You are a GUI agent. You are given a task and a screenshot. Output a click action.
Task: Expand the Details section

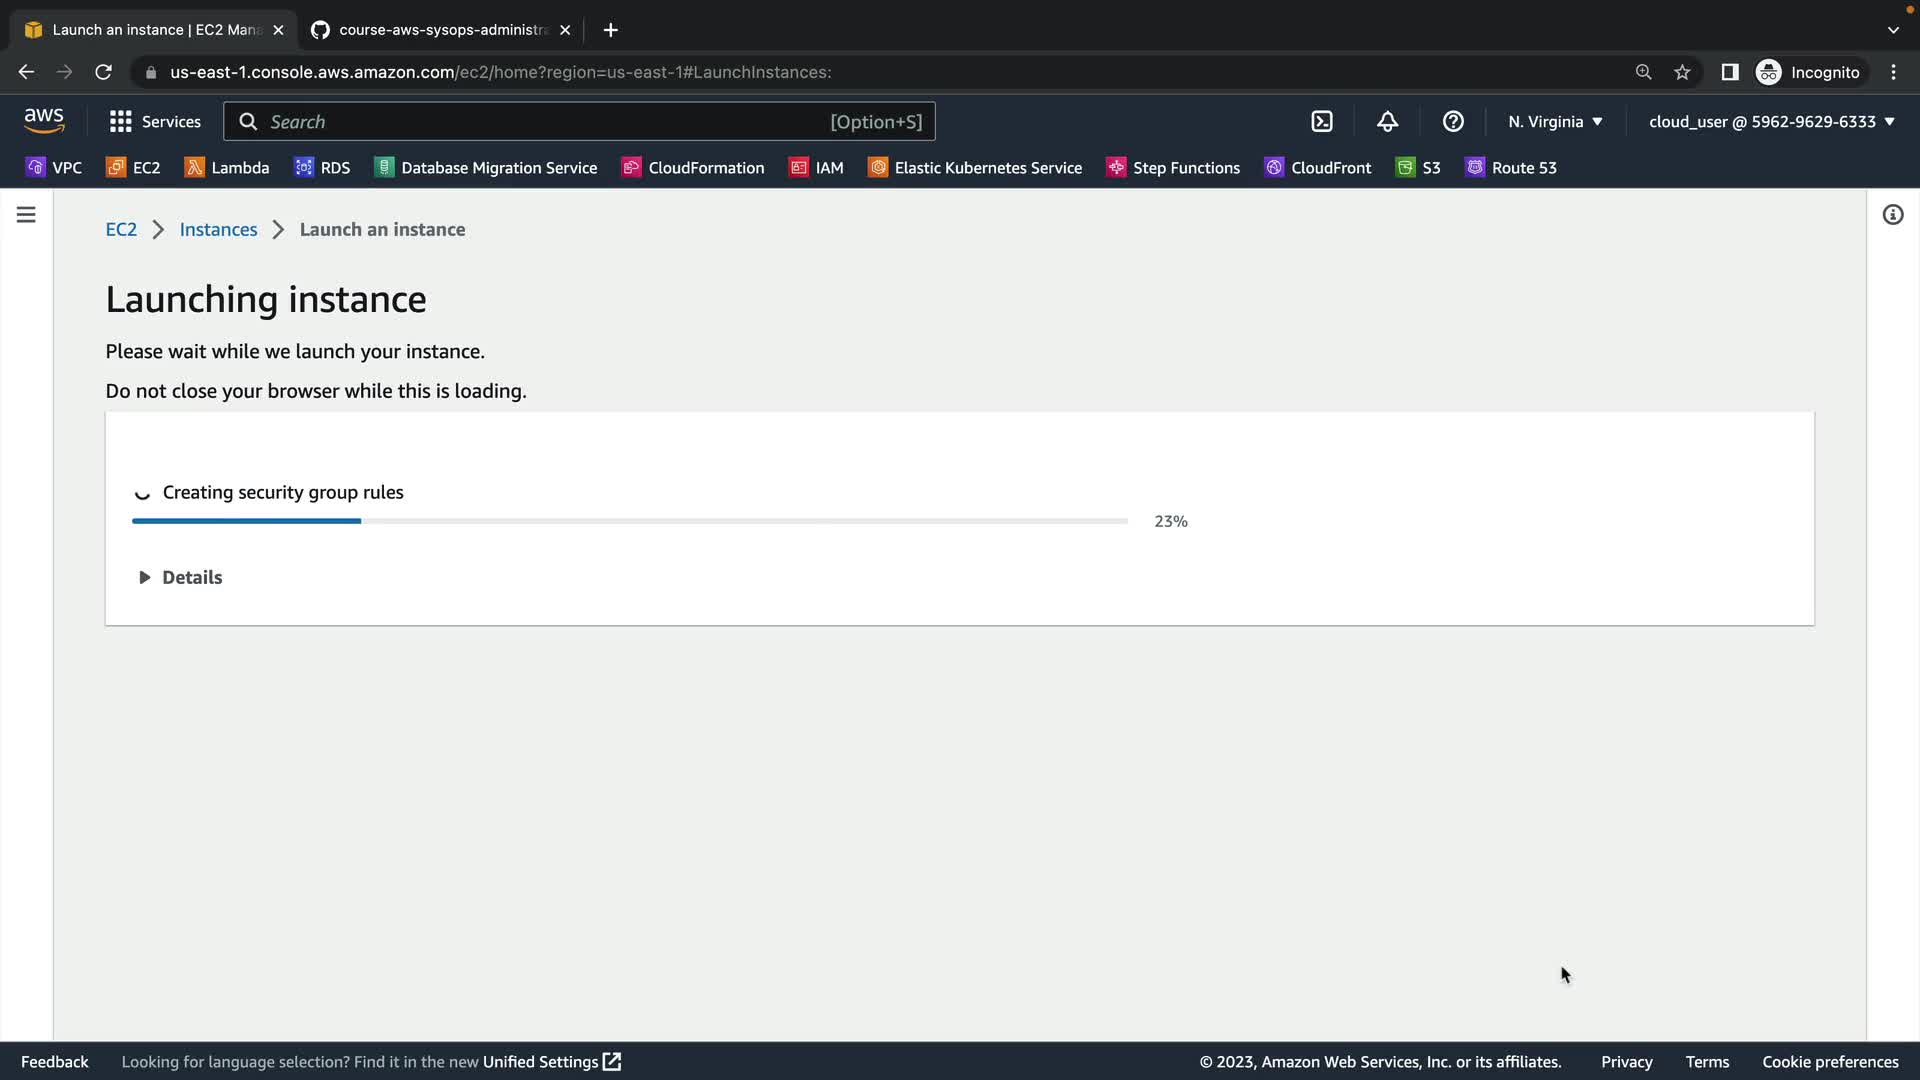pyautogui.click(x=180, y=577)
